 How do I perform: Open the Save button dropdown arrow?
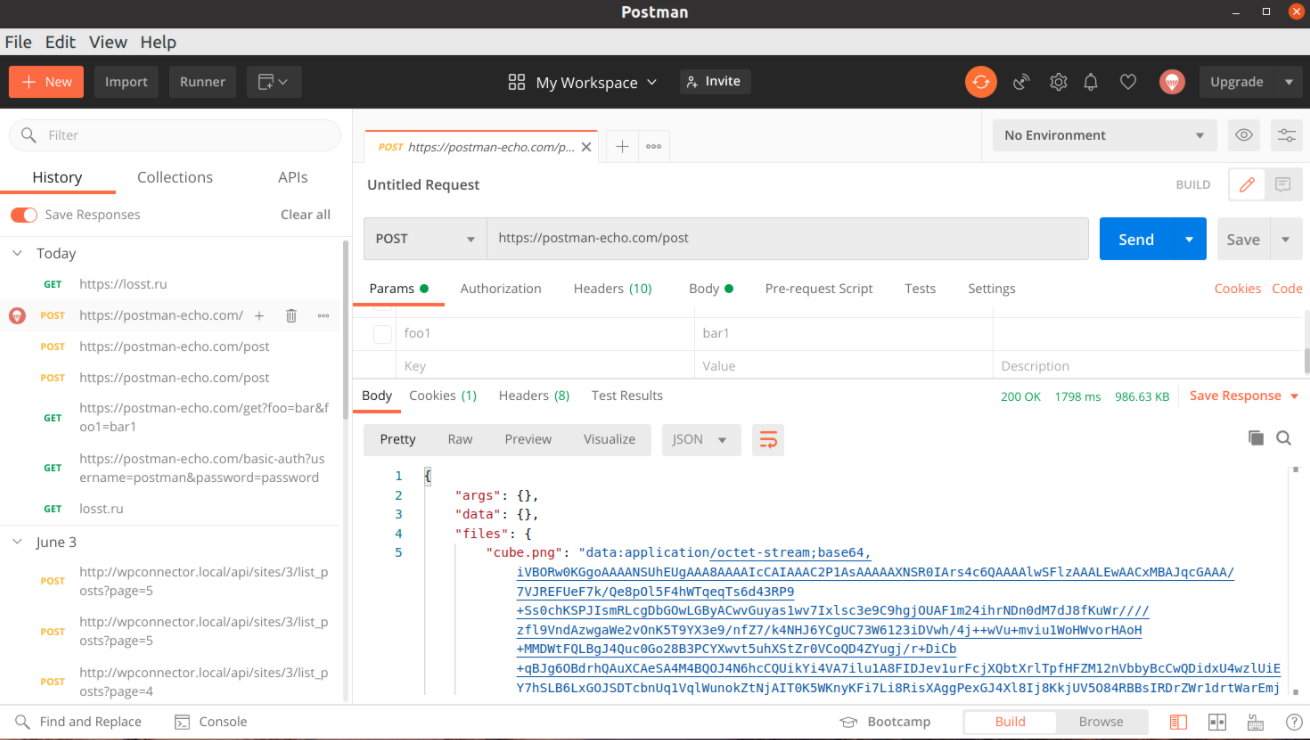(1285, 239)
